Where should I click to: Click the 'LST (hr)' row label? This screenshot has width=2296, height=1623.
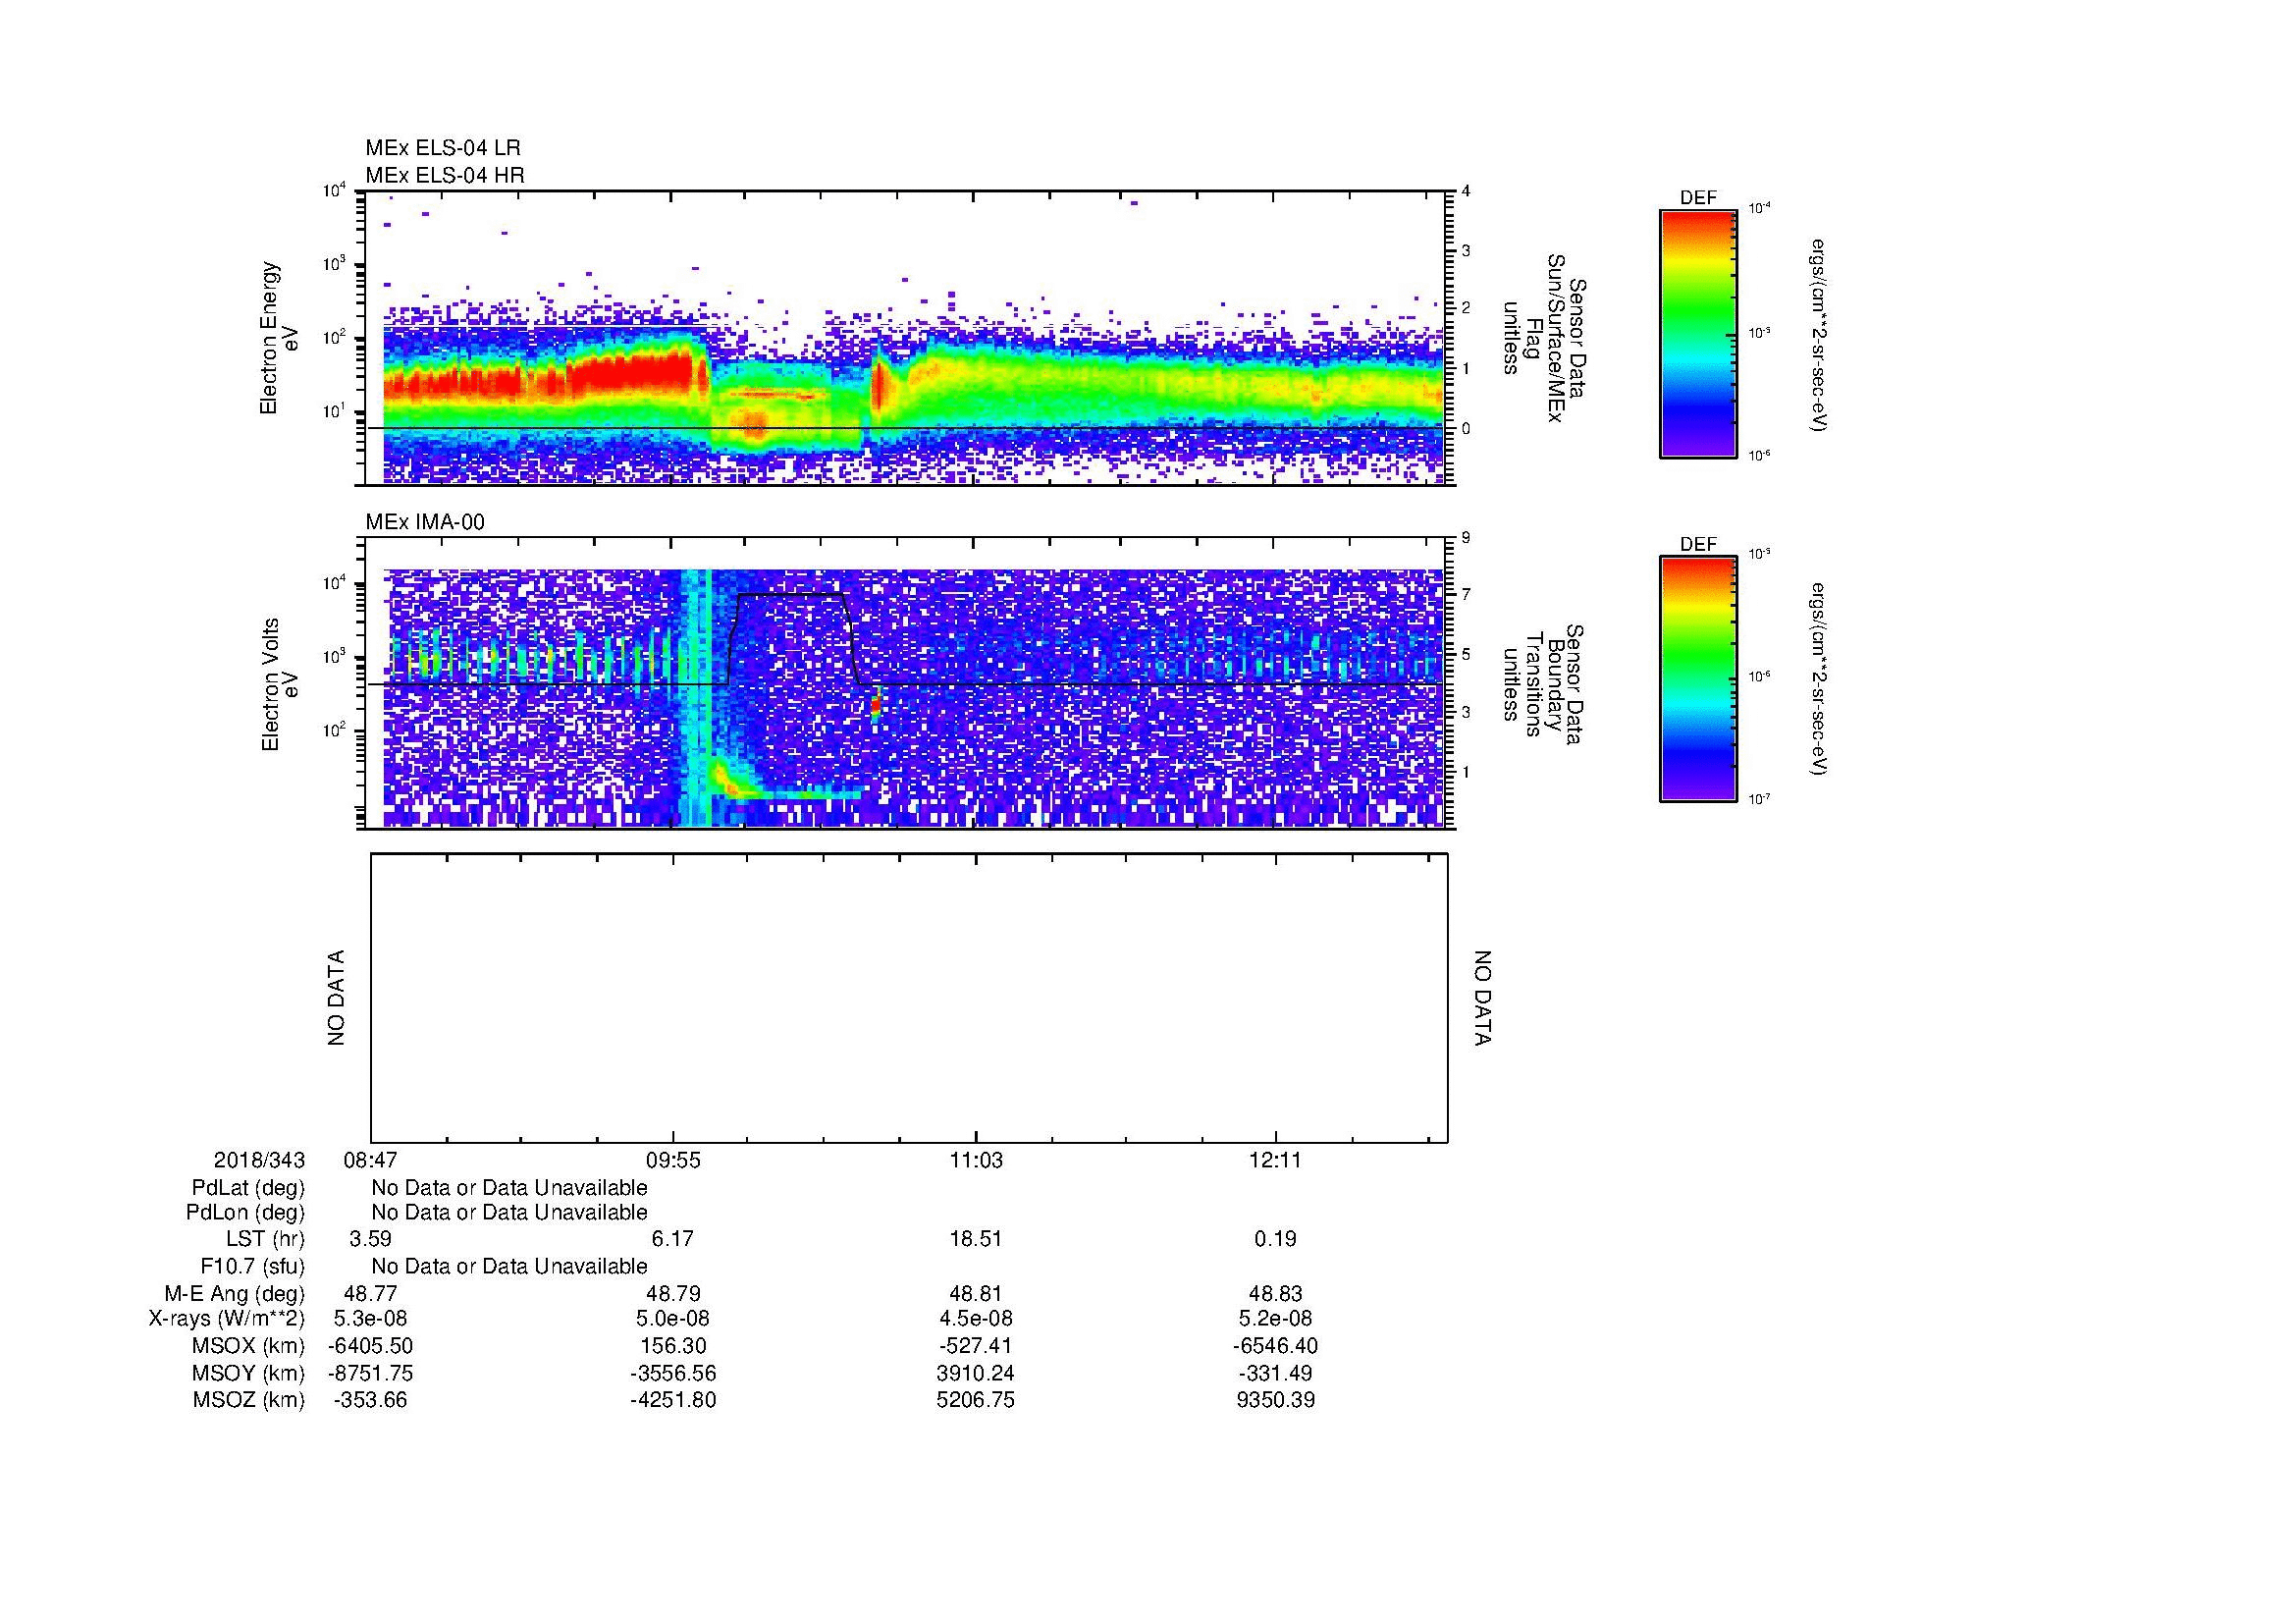pyautogui.click(x=265, y=1239)
